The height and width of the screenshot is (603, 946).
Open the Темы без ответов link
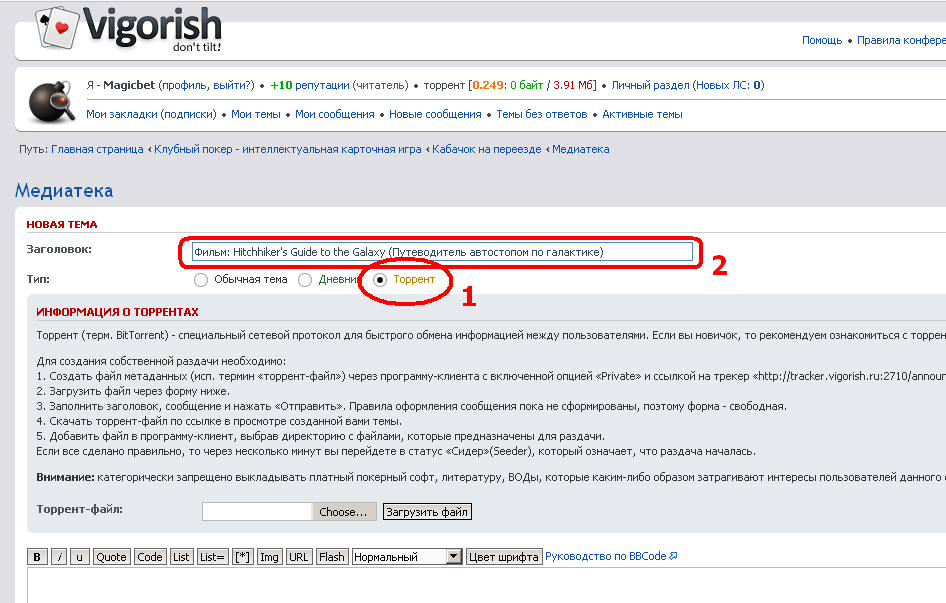pos(542,114)
